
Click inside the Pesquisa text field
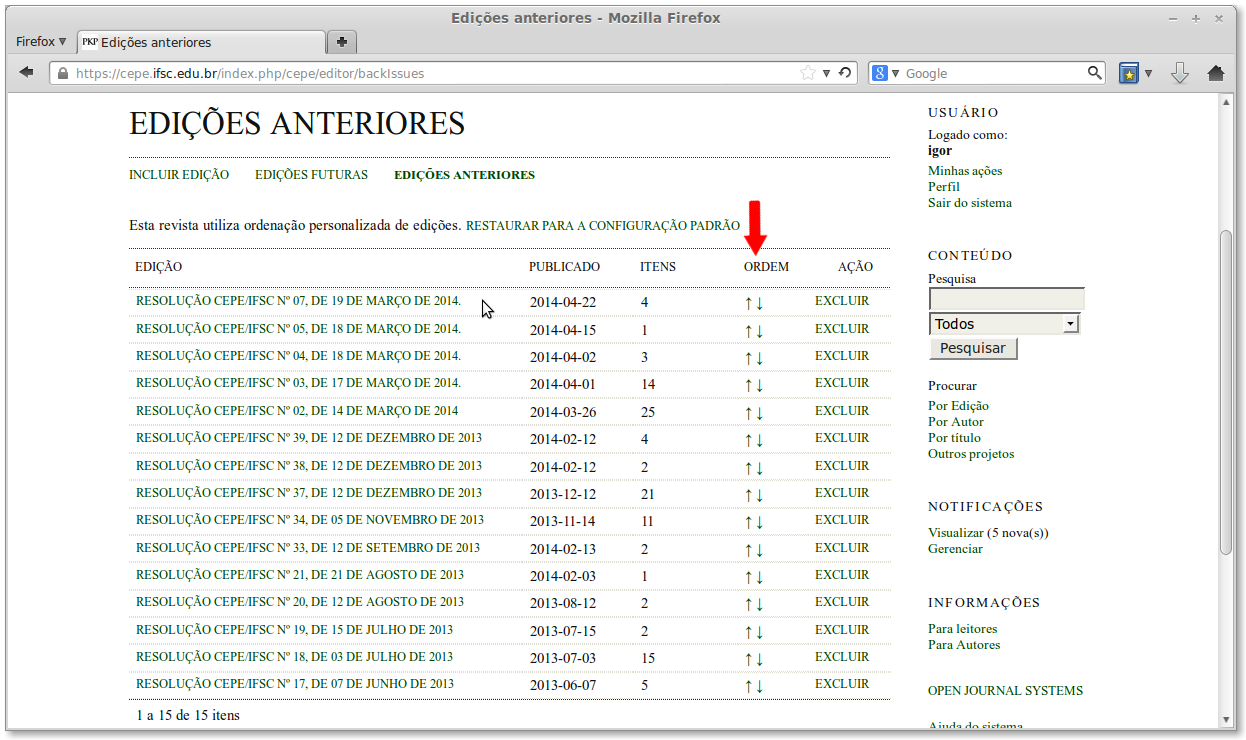pyautogui.click(x=1005, y=299)
